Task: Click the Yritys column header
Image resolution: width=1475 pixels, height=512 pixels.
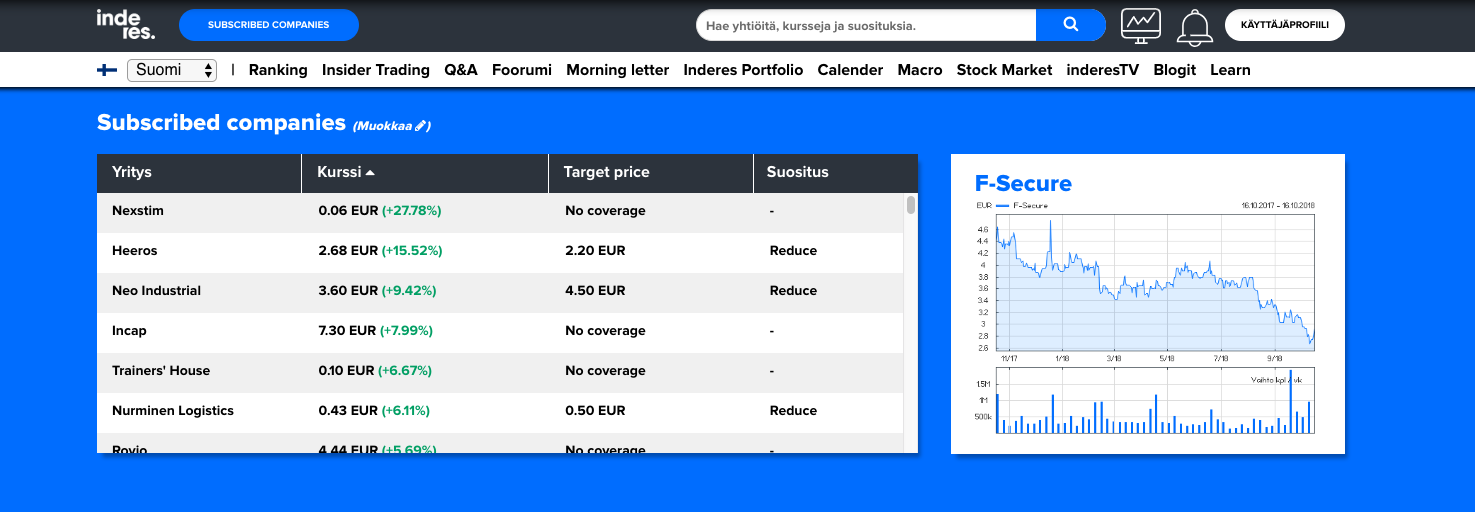Action: point(132,173)
